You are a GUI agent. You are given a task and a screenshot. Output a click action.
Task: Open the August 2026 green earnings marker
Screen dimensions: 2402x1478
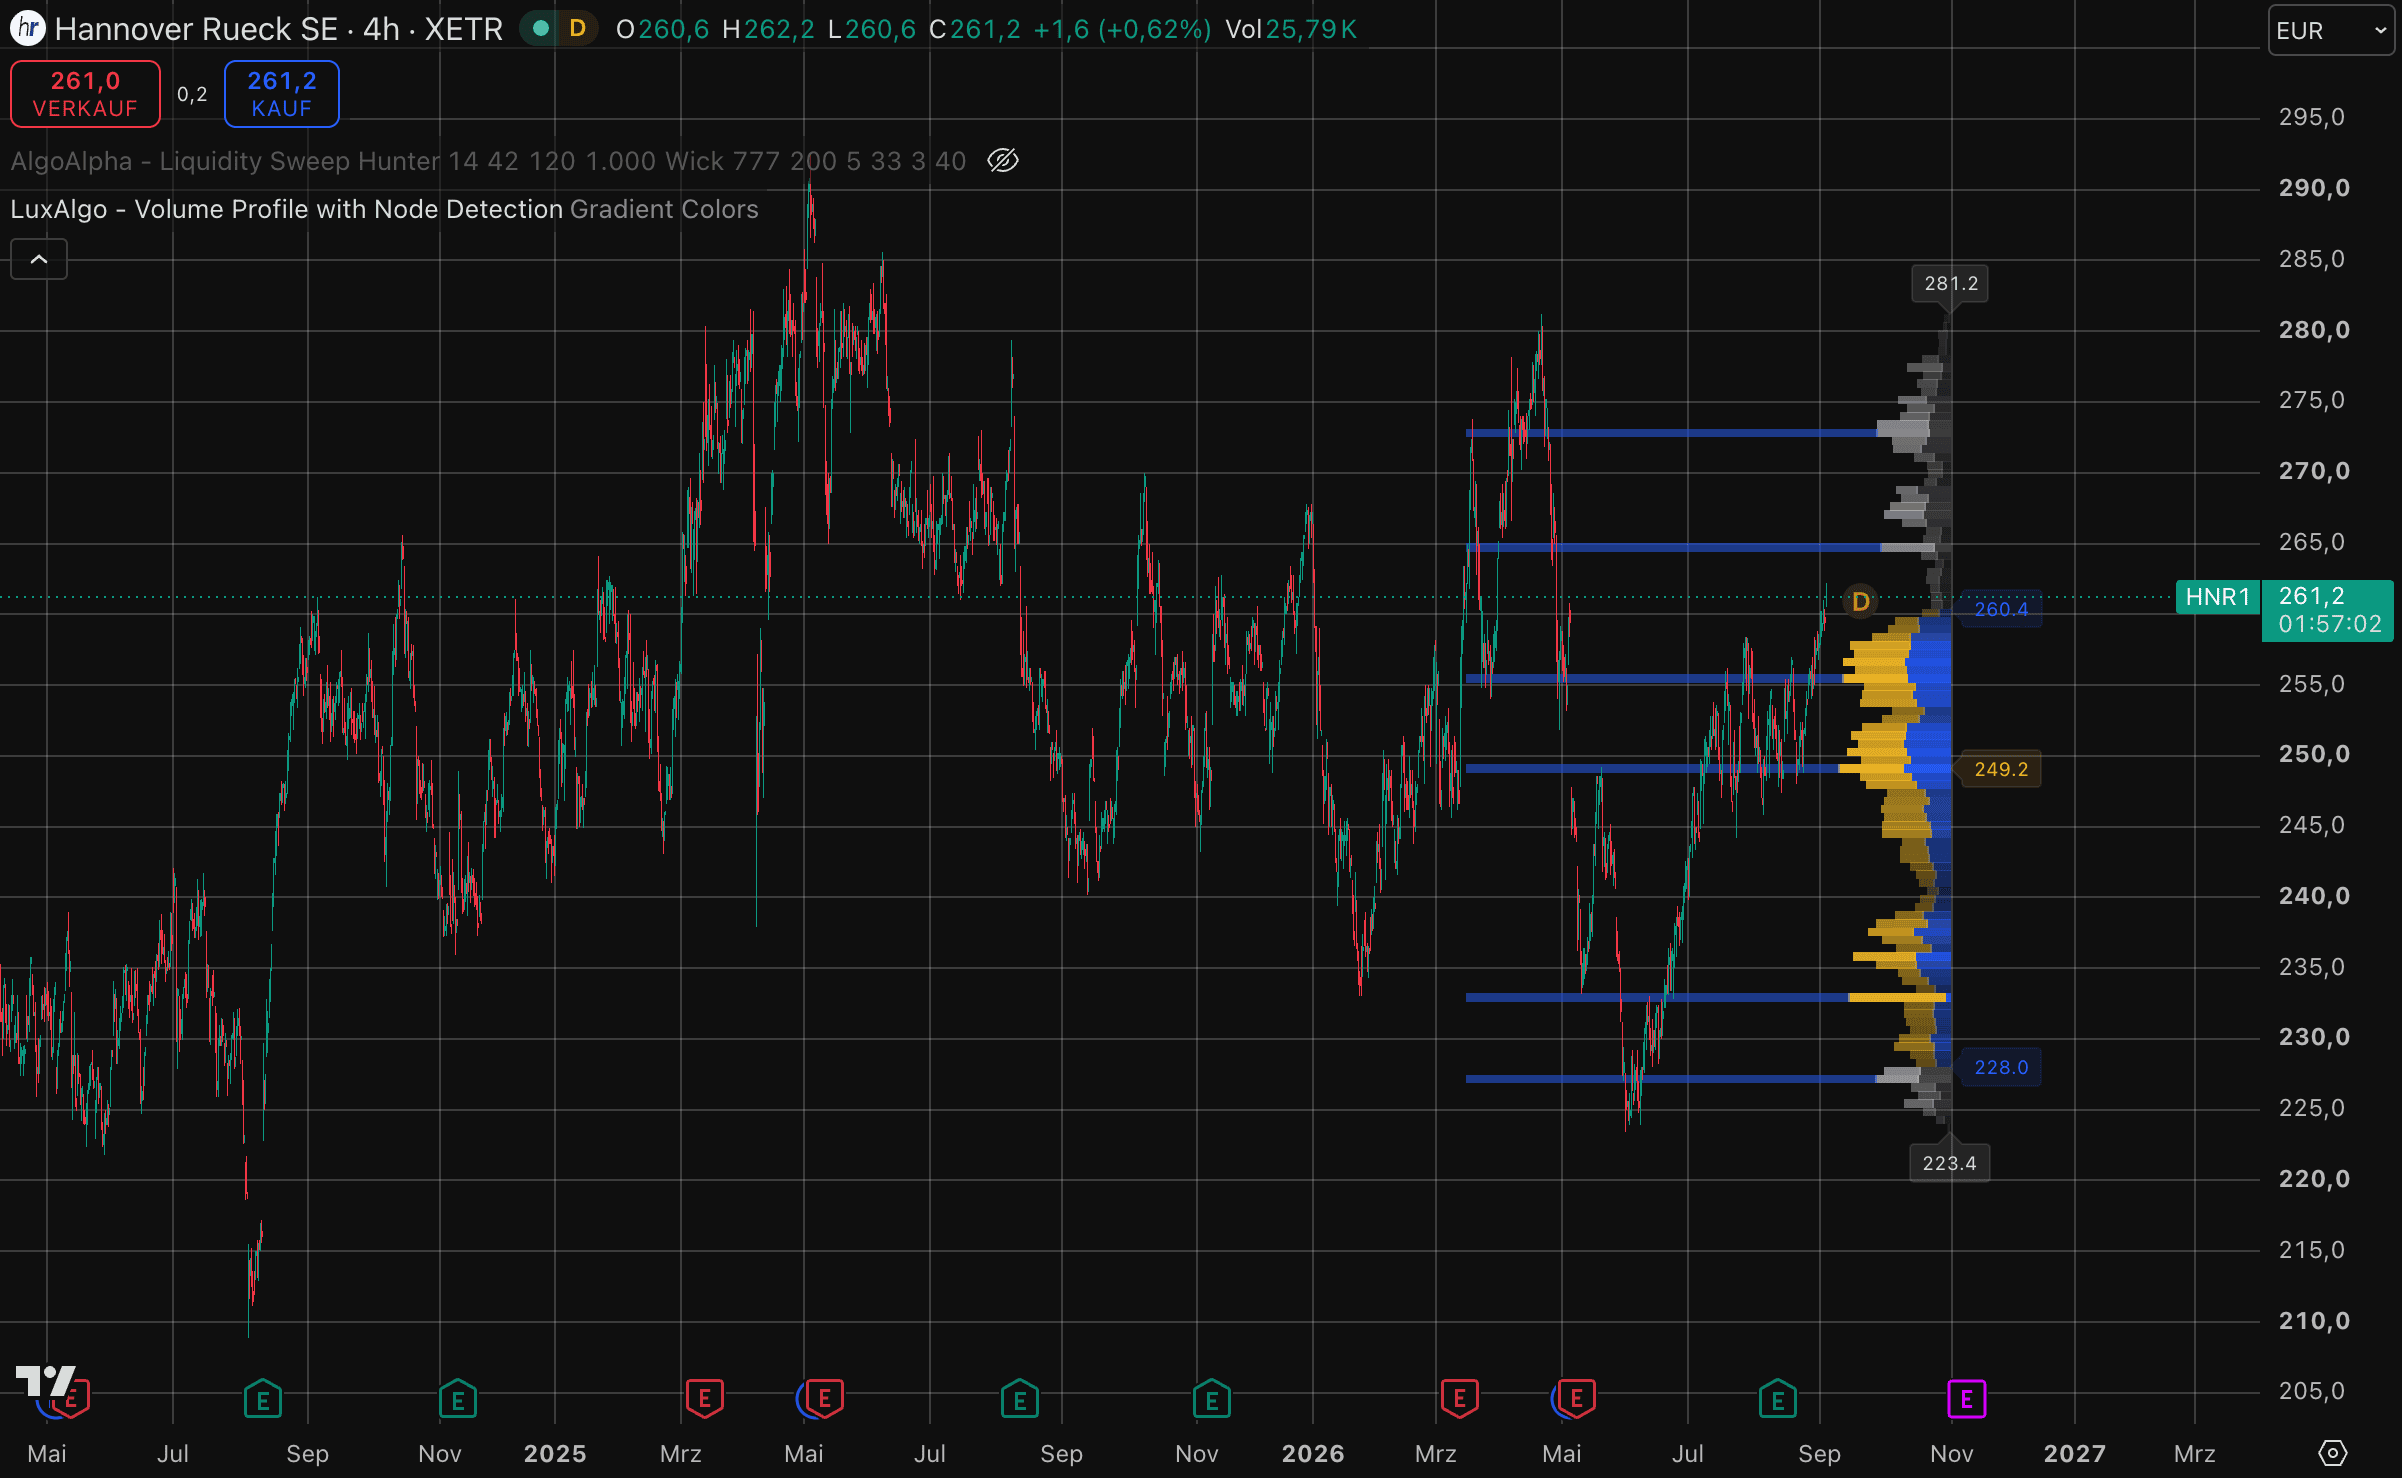tap(1778, 1399)
